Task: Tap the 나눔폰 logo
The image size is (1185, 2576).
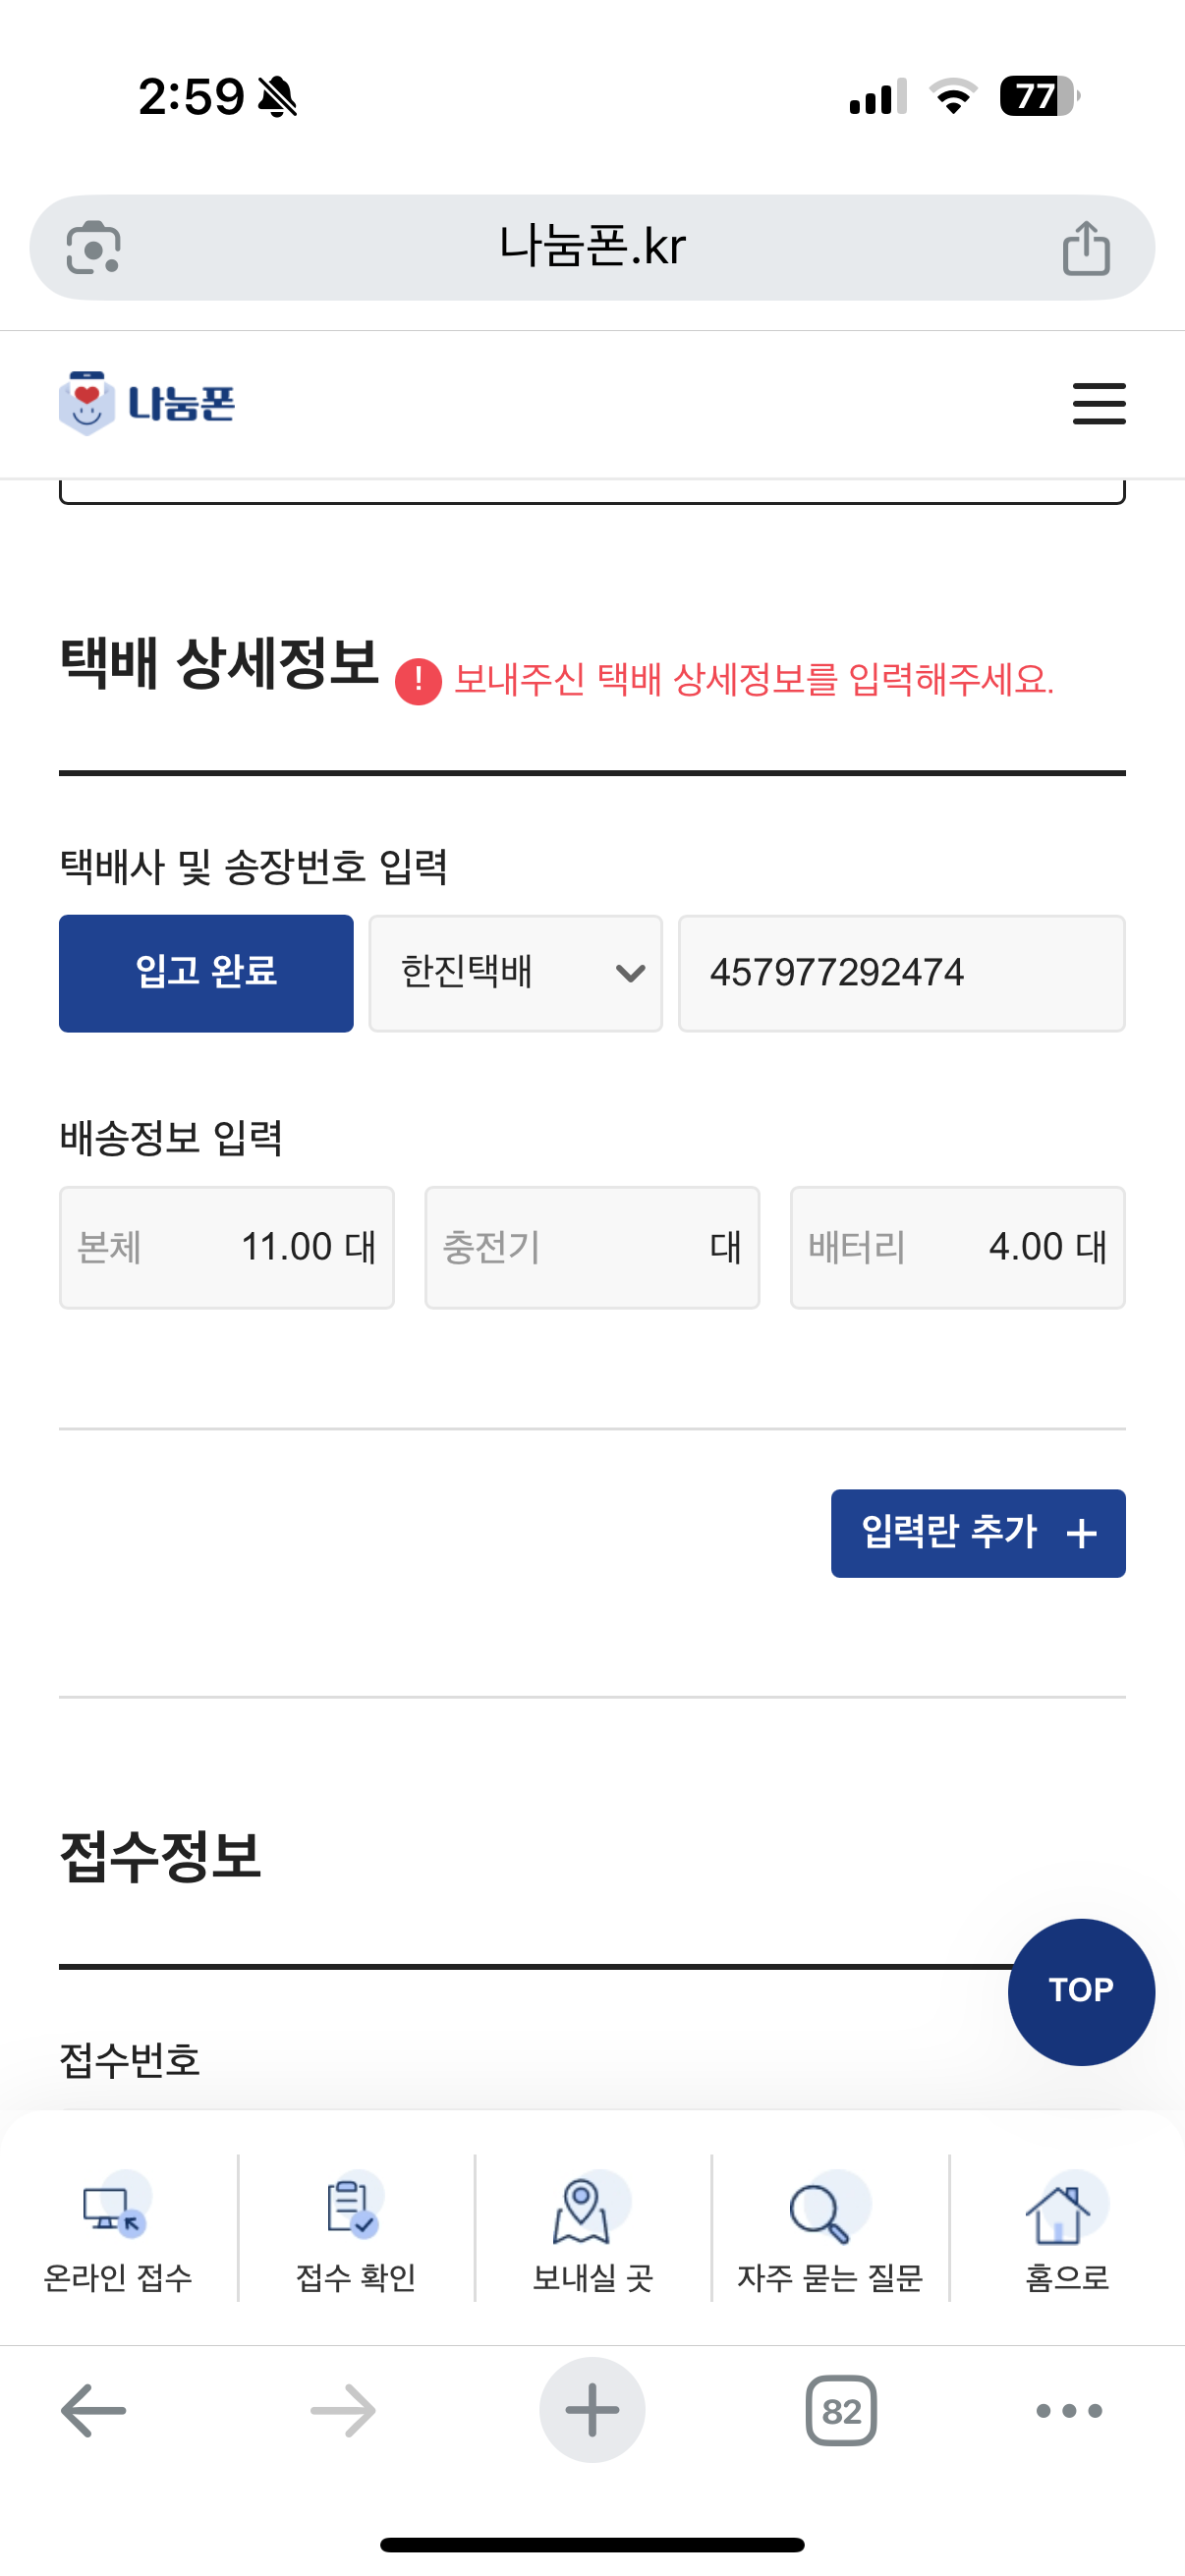Action: pyautogui.click(x=147, y=404)
